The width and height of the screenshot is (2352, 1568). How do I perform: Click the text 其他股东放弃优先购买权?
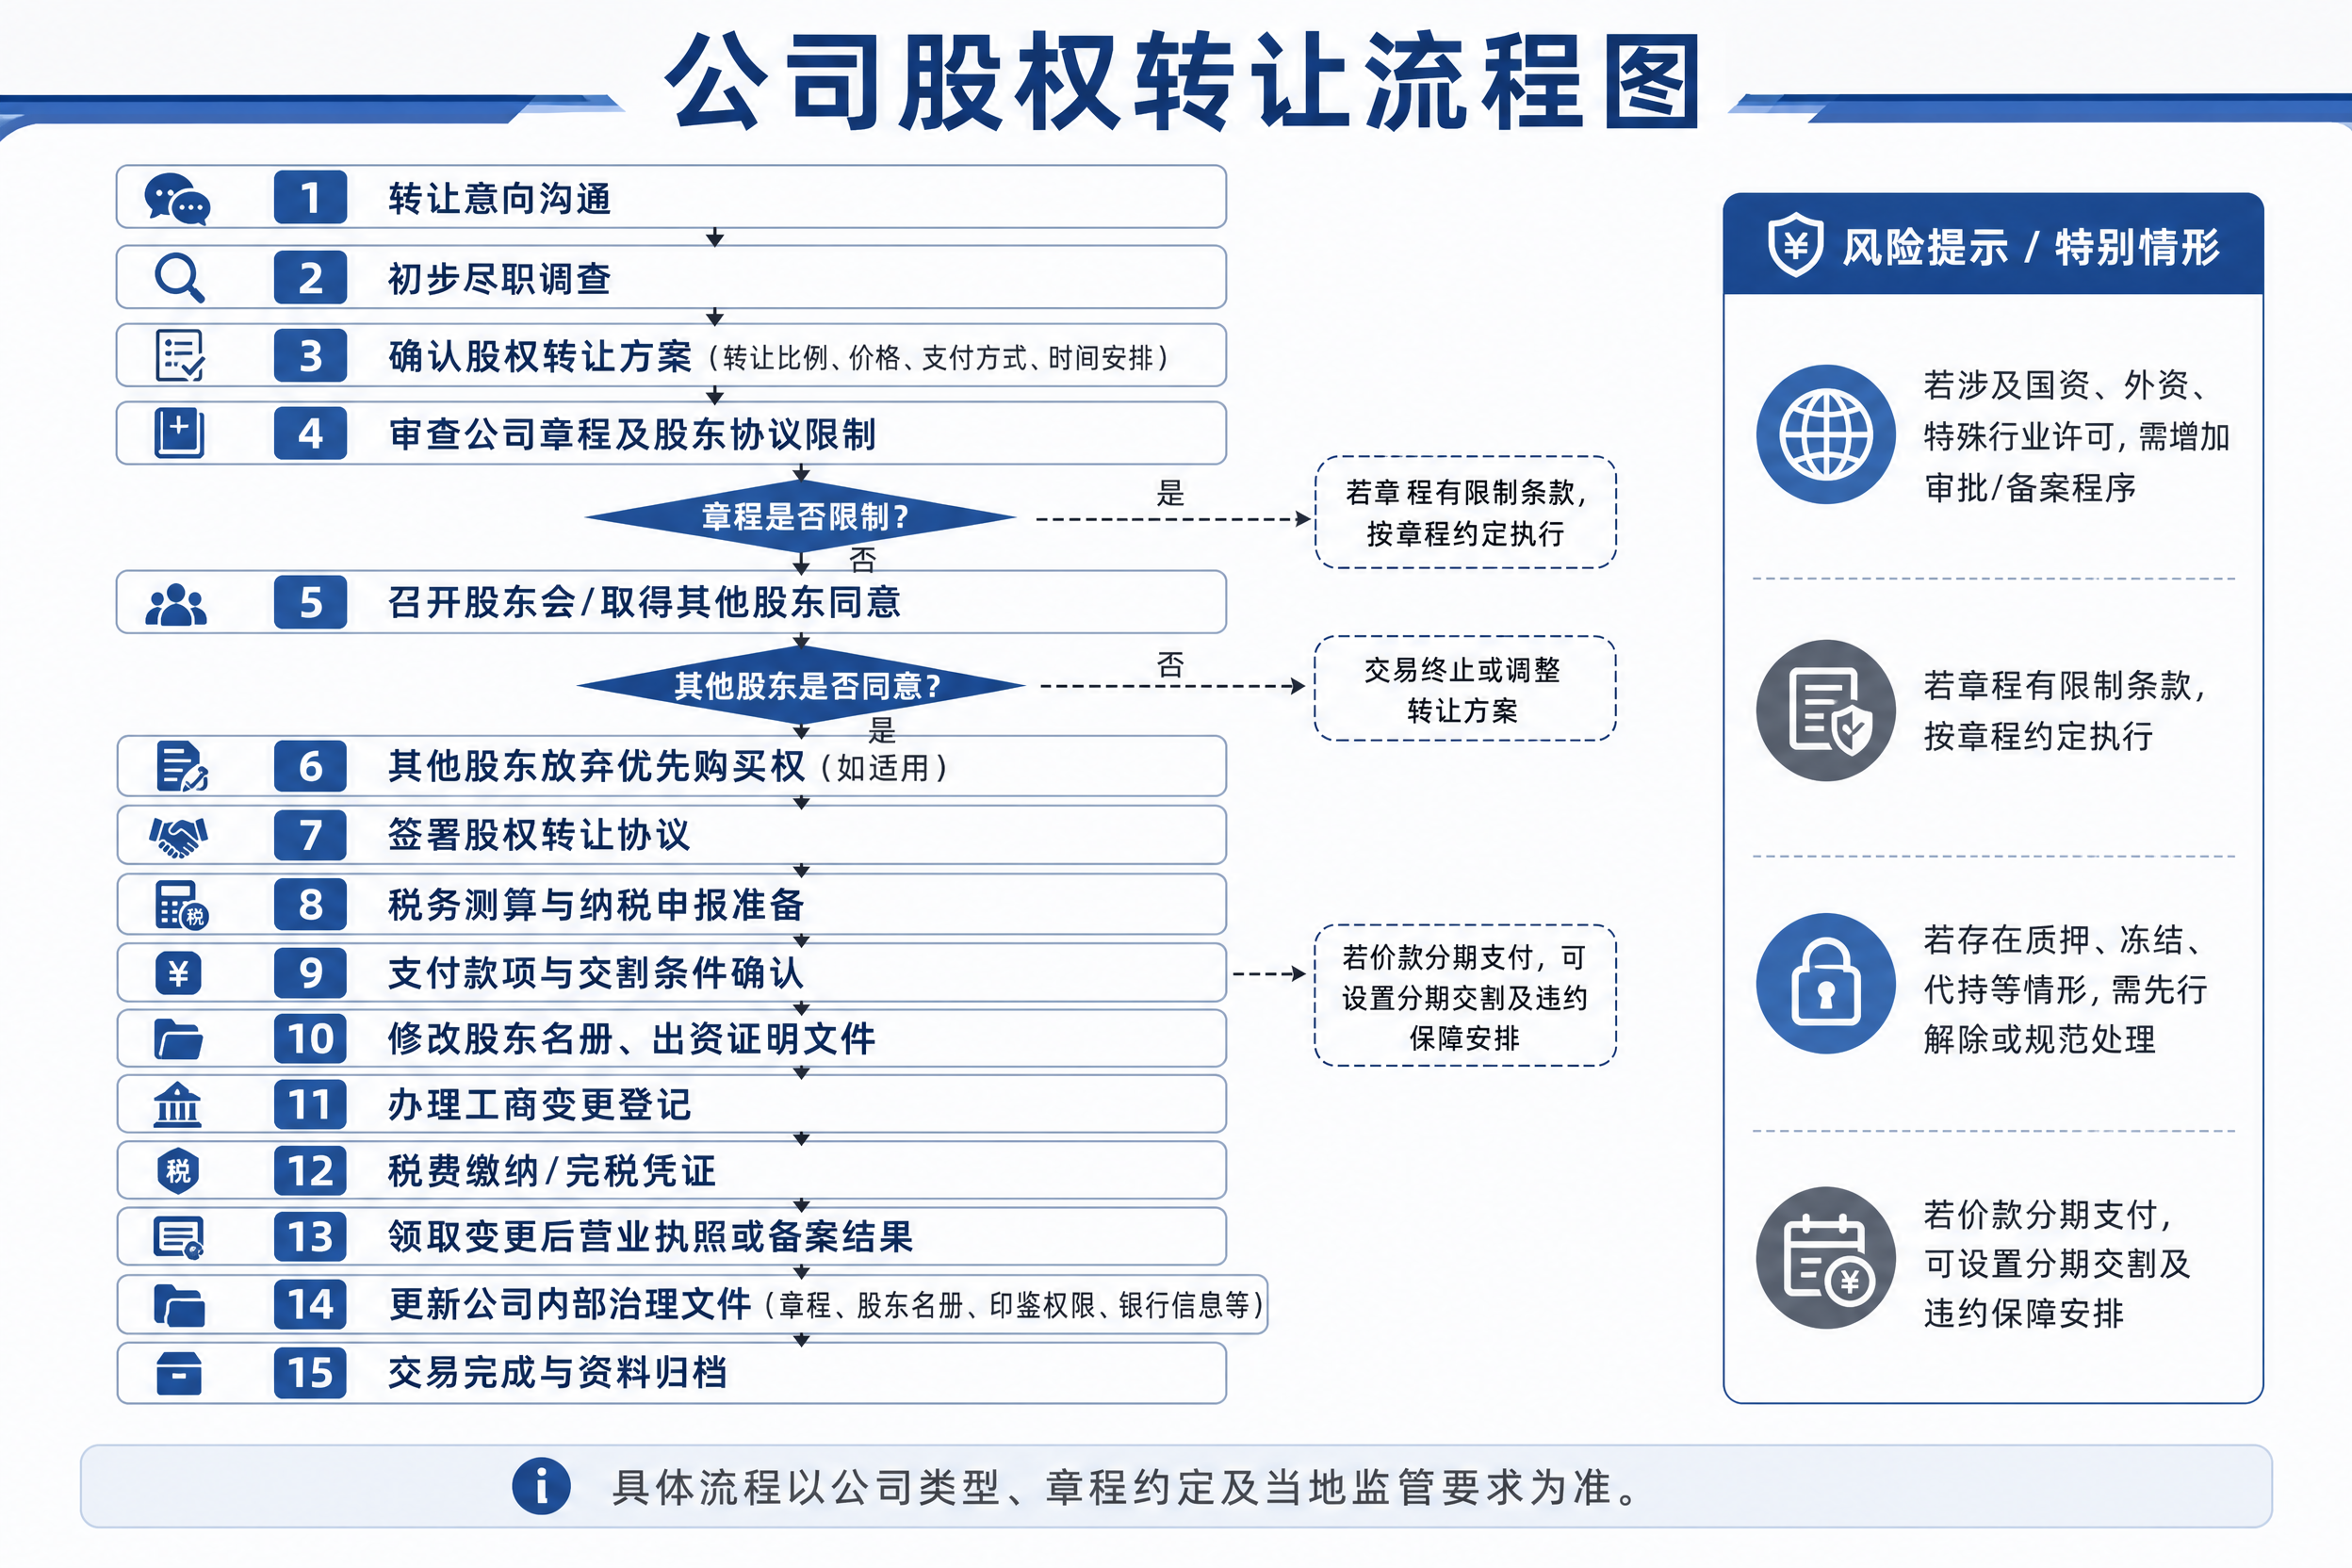(596, 766)
